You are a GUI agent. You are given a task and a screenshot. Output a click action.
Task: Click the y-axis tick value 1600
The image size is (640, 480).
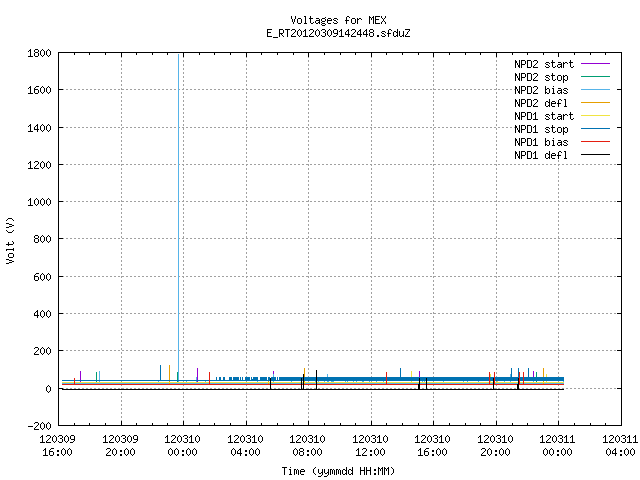39,90
